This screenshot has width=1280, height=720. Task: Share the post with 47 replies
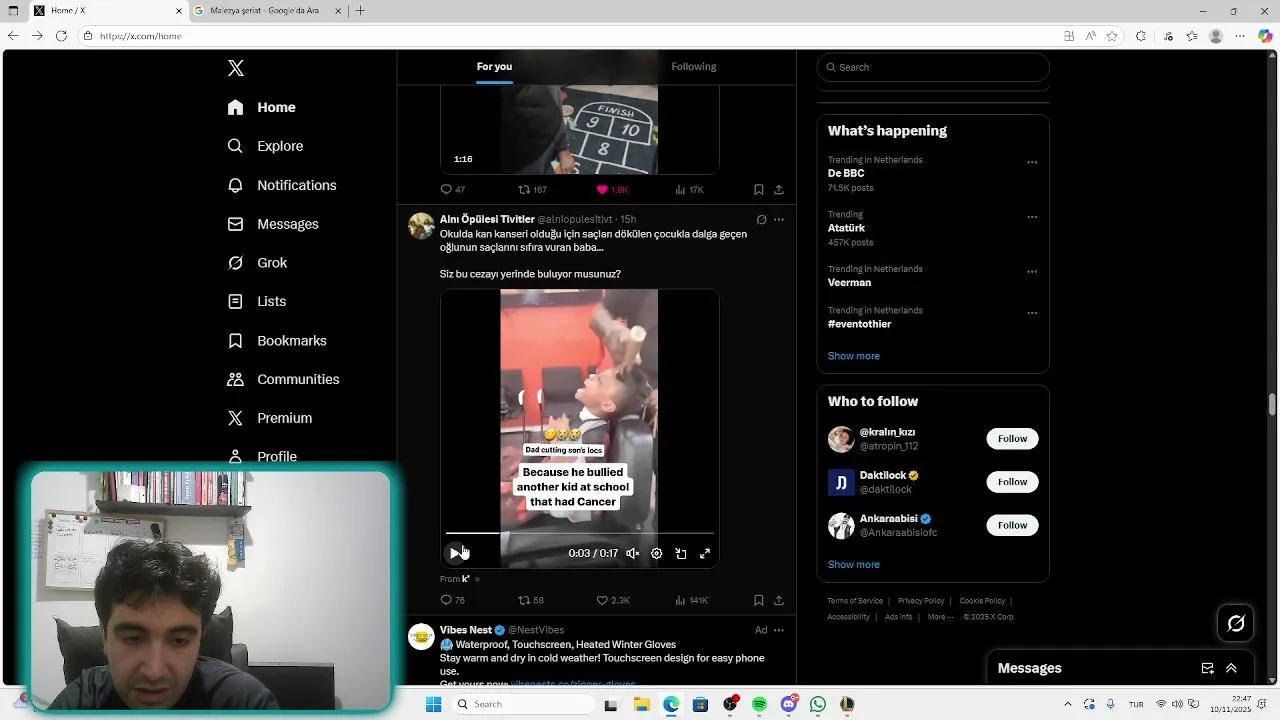pyautogui.click(x=779, y=189)
